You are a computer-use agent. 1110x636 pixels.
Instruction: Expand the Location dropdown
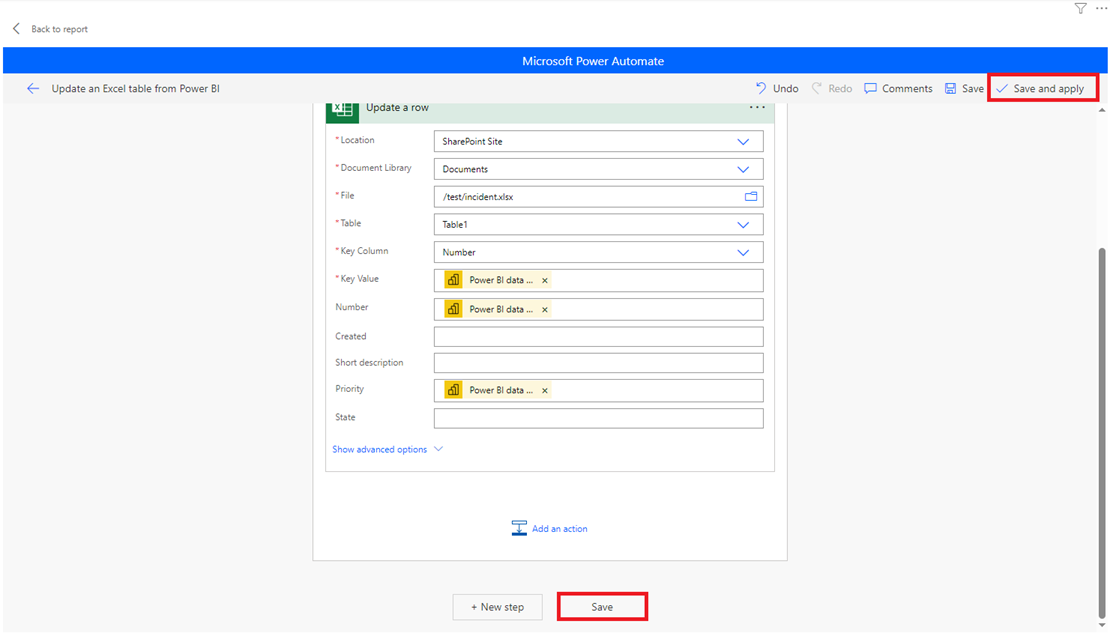tap(743, 142)
